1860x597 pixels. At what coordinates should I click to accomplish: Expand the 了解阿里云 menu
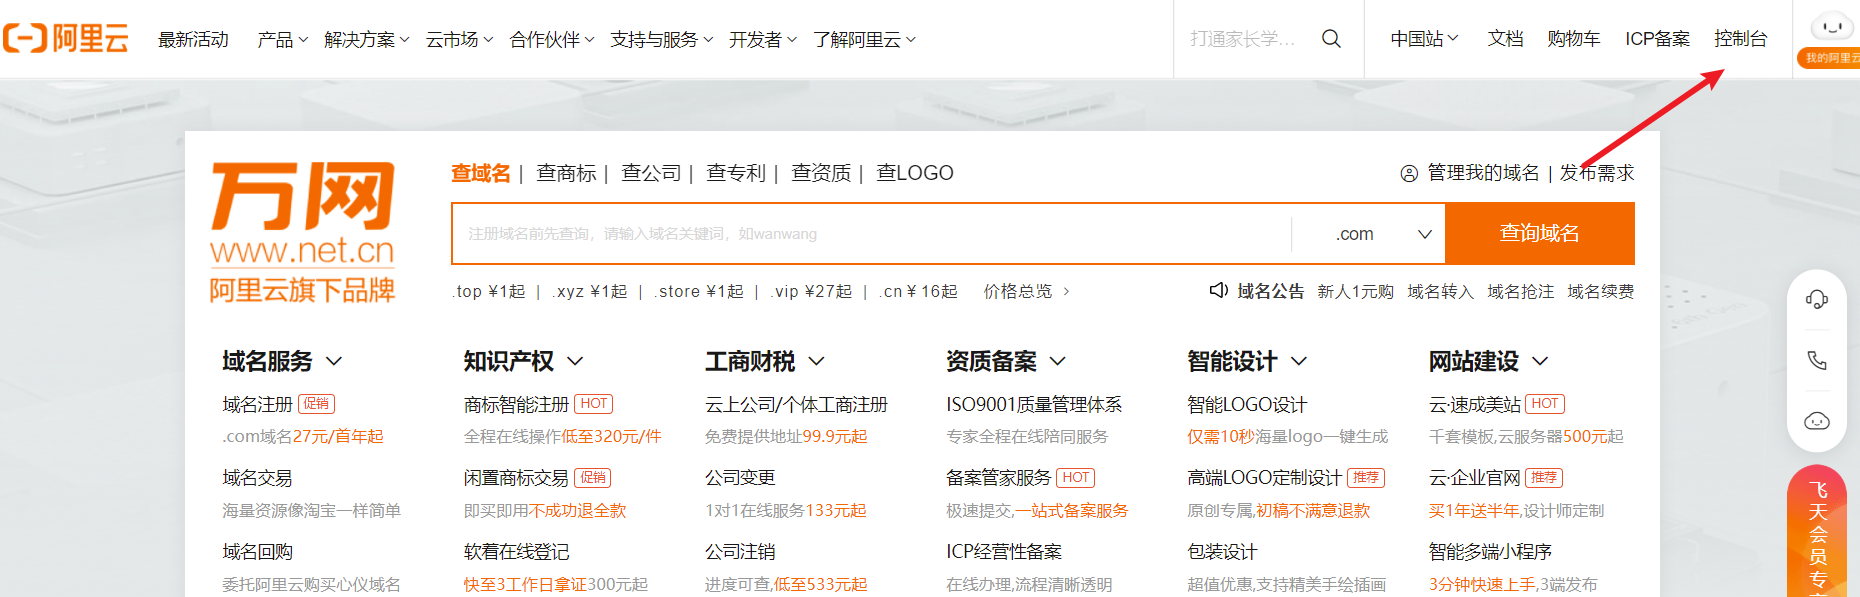point(864,39)
